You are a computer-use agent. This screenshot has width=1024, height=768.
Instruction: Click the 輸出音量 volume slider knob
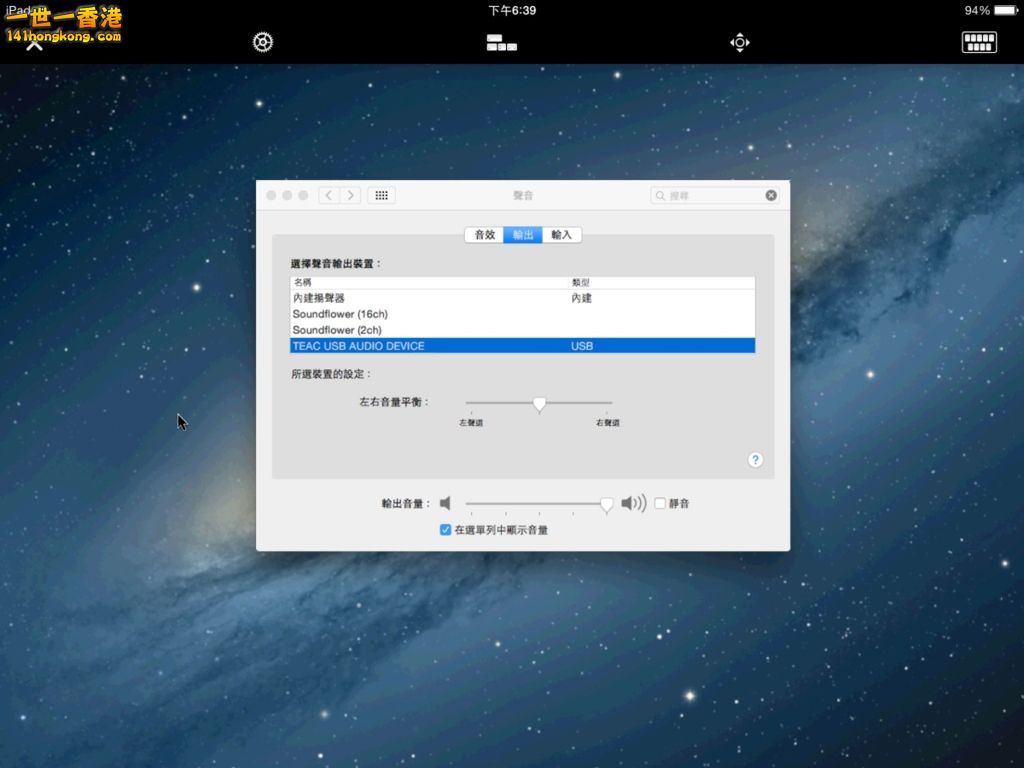(606, 505)
